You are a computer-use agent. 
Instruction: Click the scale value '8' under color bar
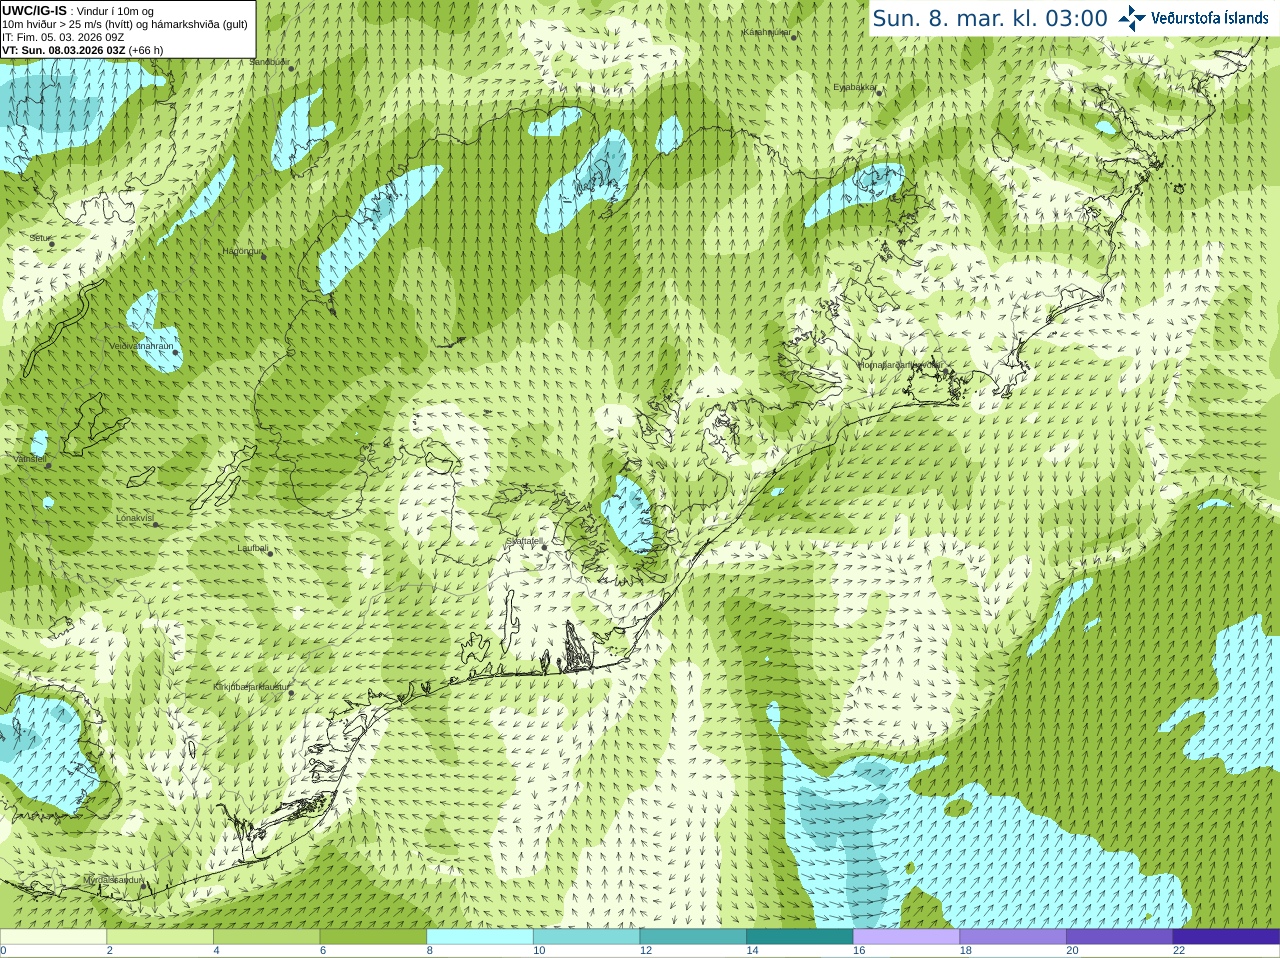point(430,951)
